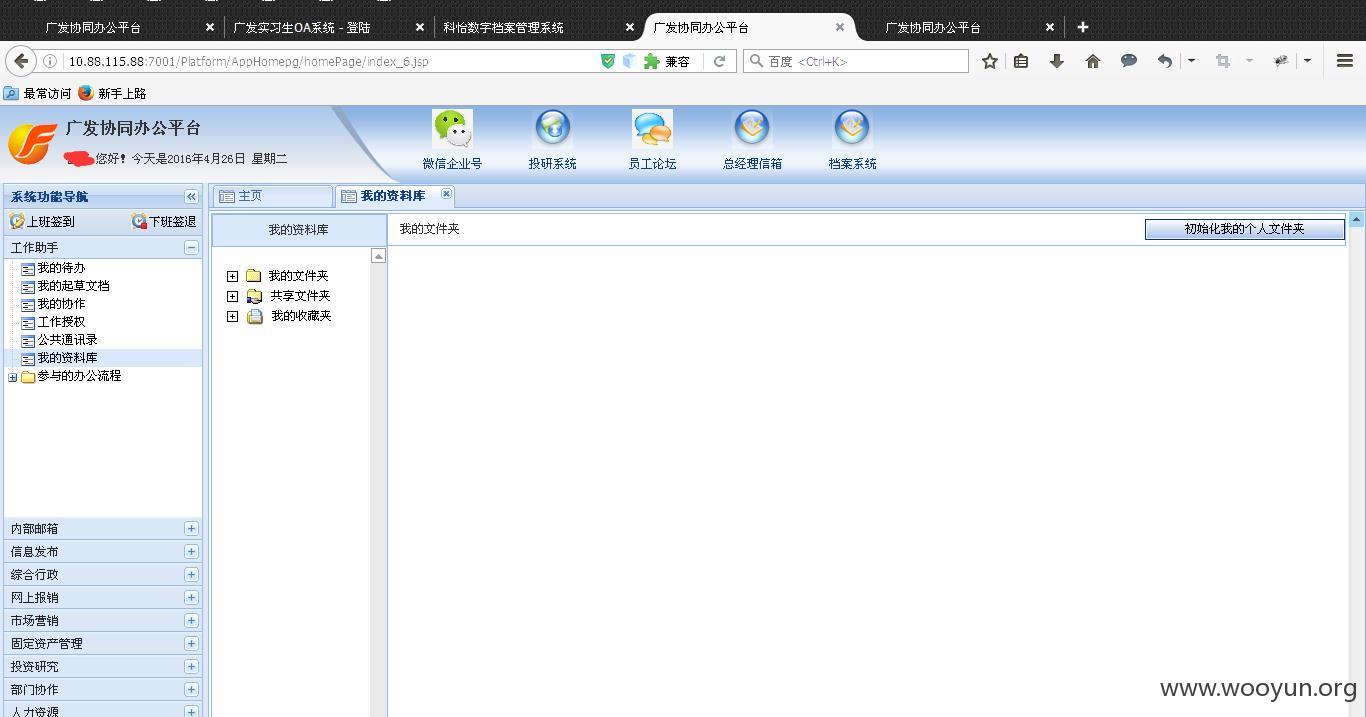This screenshot has height=717, width=1366.
Task: Bookmark page with the star icon
Action: click(x=989, y=61)
